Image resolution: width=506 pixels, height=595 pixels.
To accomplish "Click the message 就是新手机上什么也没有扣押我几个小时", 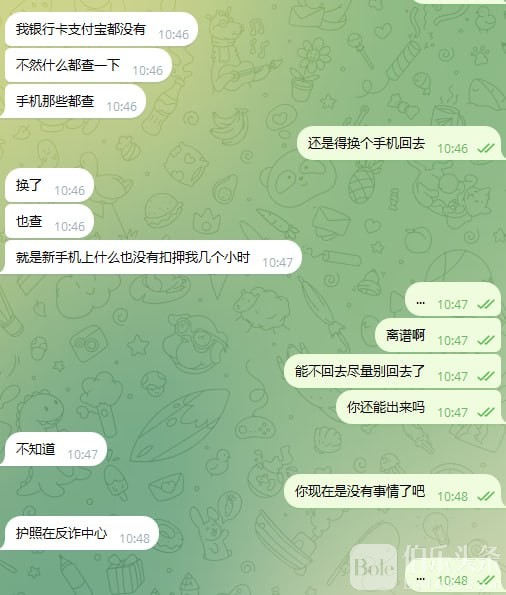I will (151, 257).
